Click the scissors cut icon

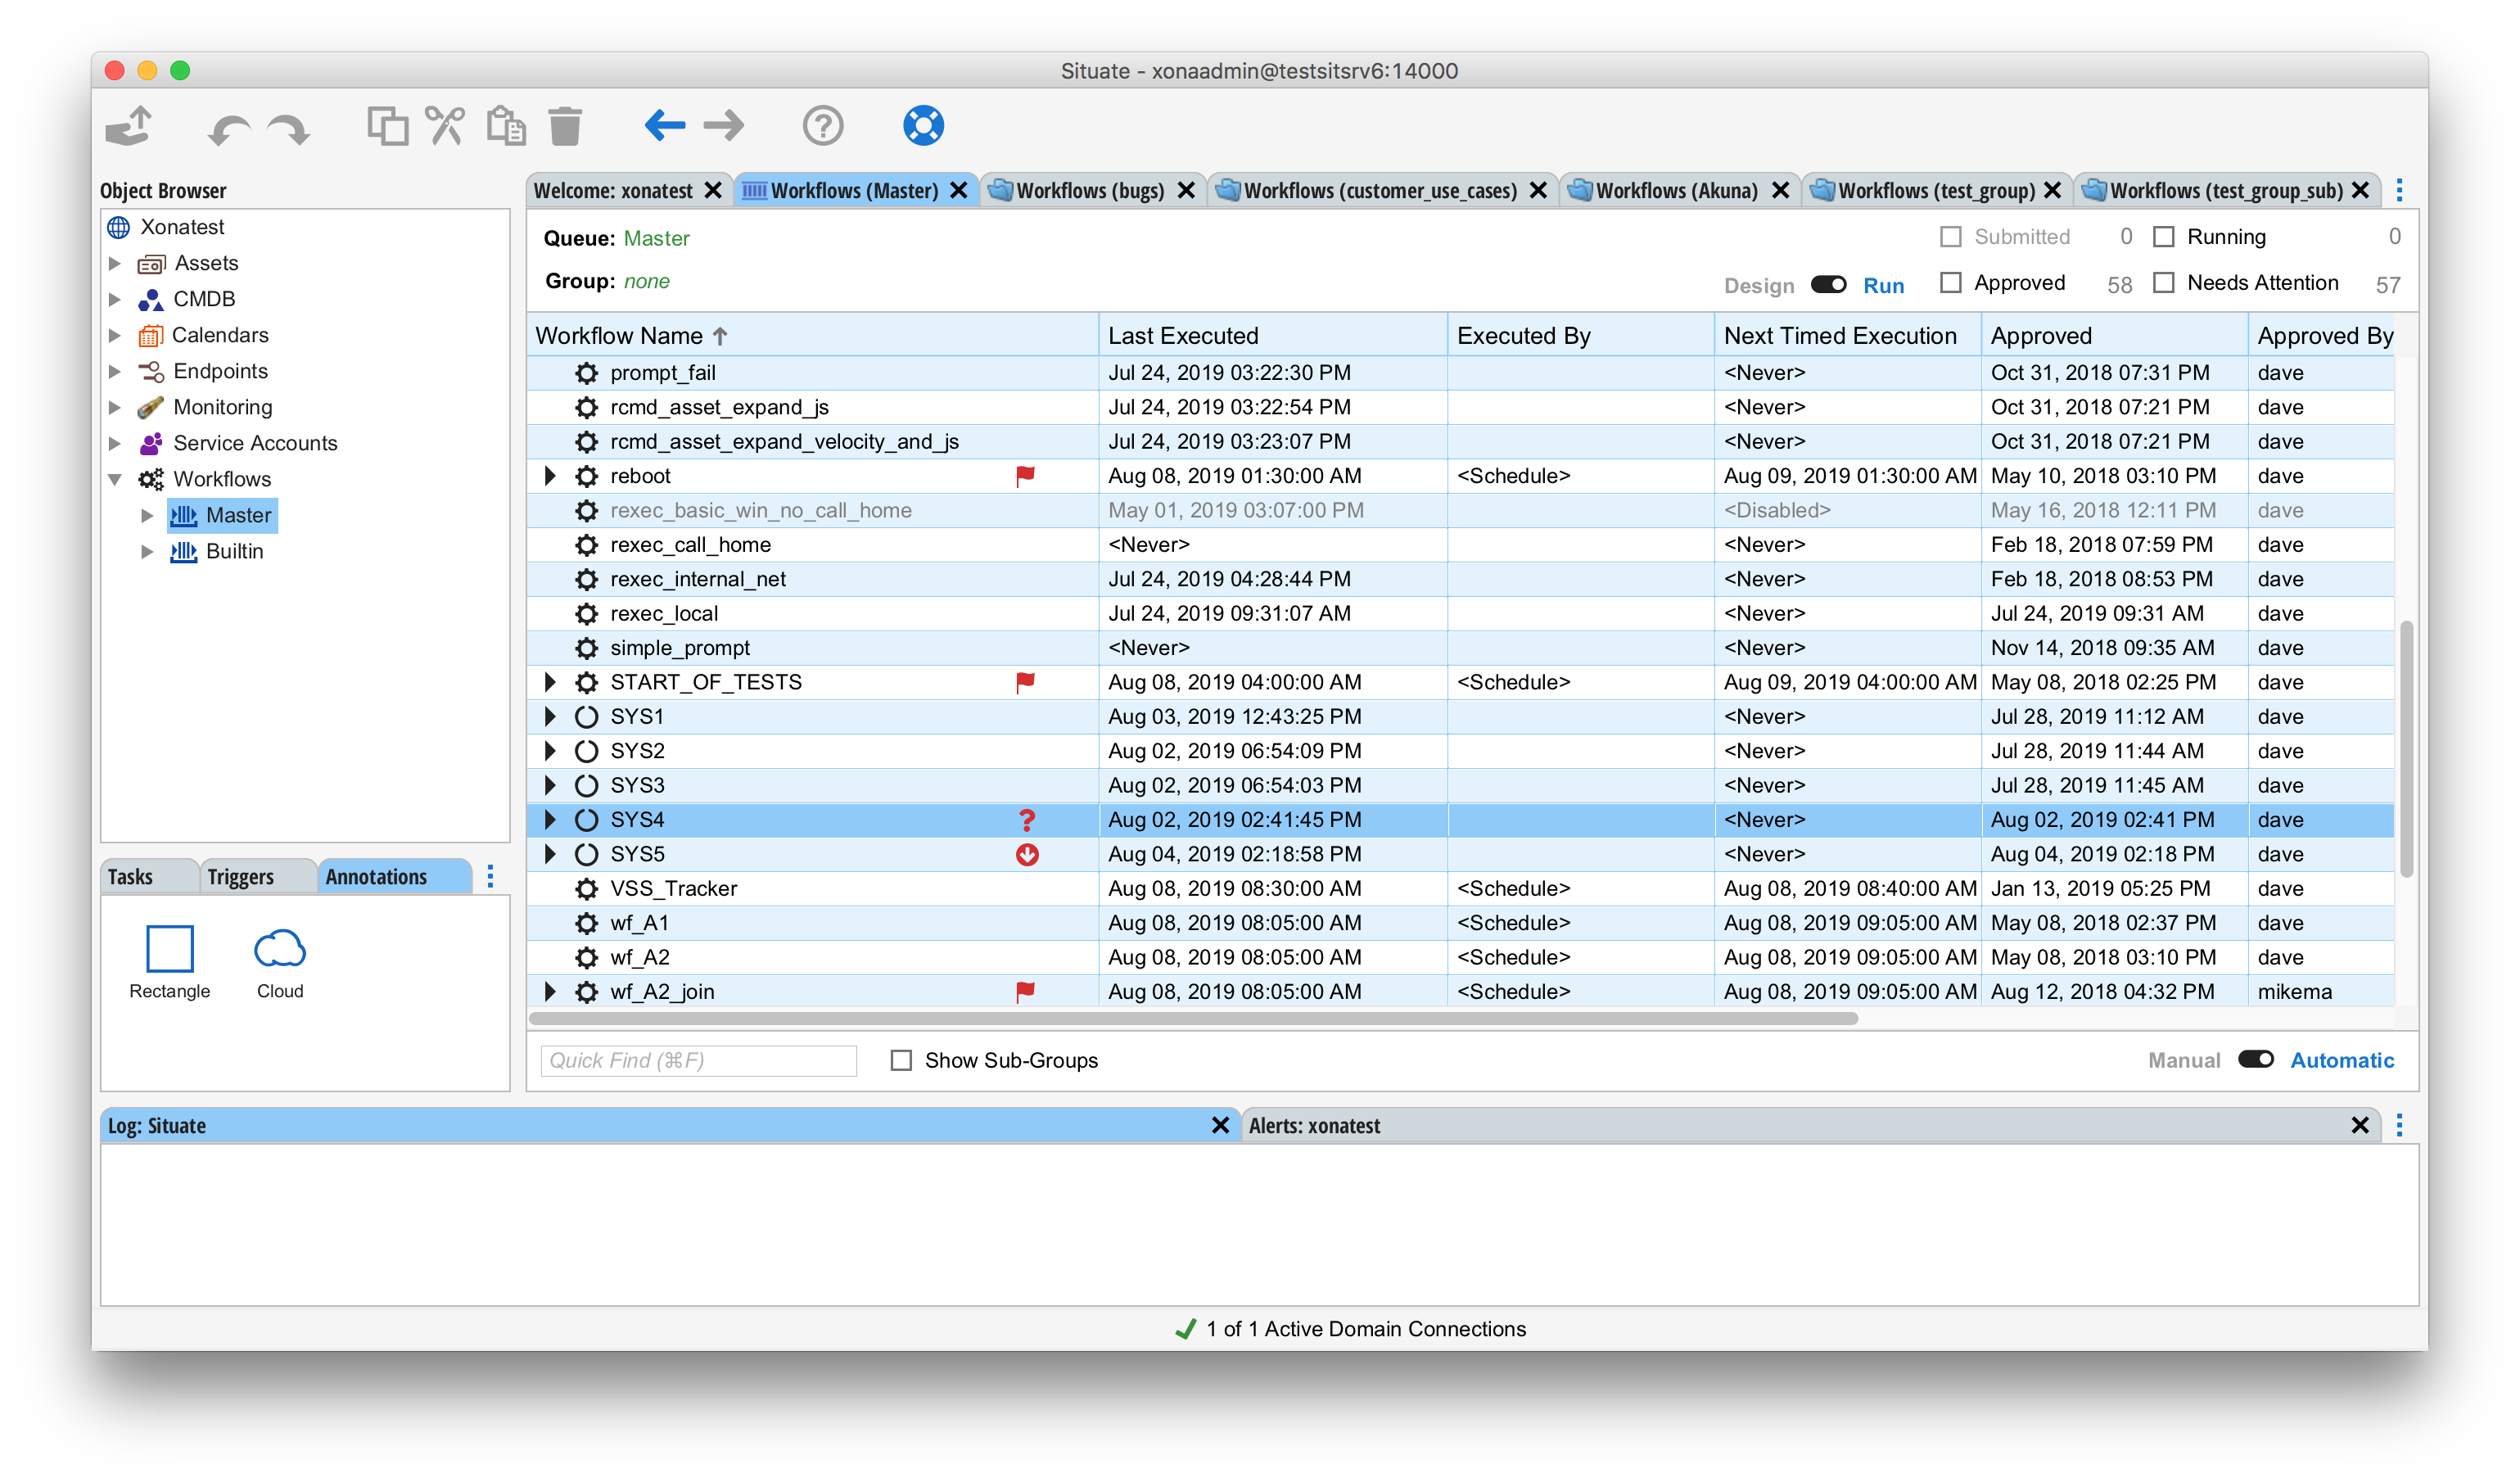click(x=445, y=127)
